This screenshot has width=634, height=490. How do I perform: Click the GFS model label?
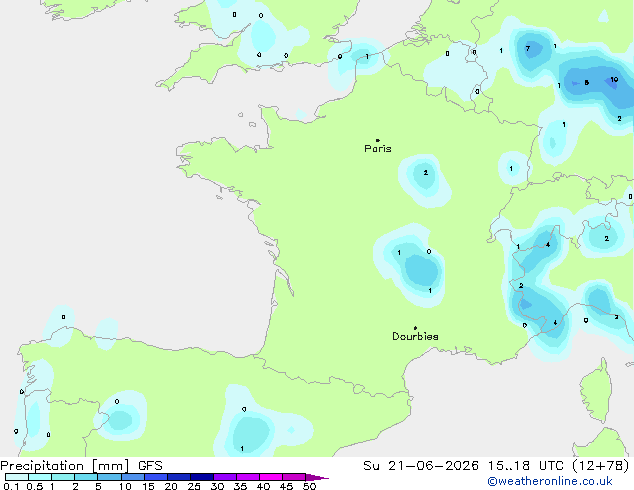point(150,466)
